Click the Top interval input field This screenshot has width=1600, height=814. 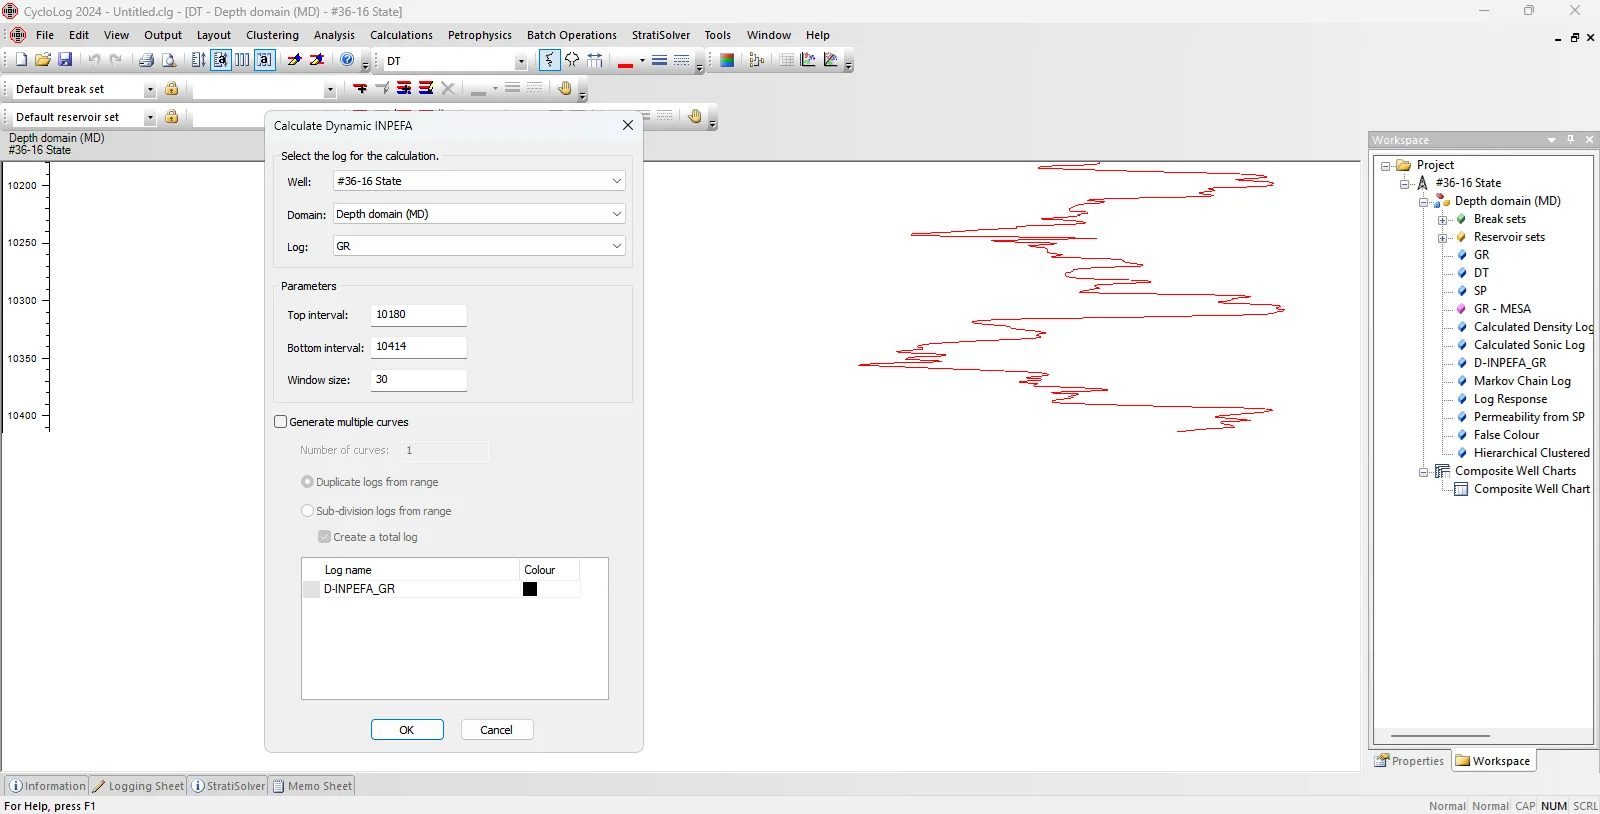[419, 315]
